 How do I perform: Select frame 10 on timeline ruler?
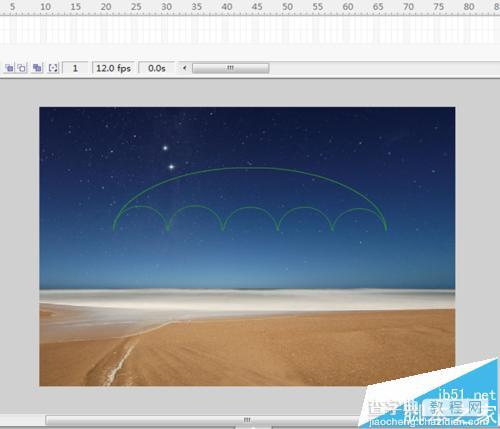coord(45,7)
